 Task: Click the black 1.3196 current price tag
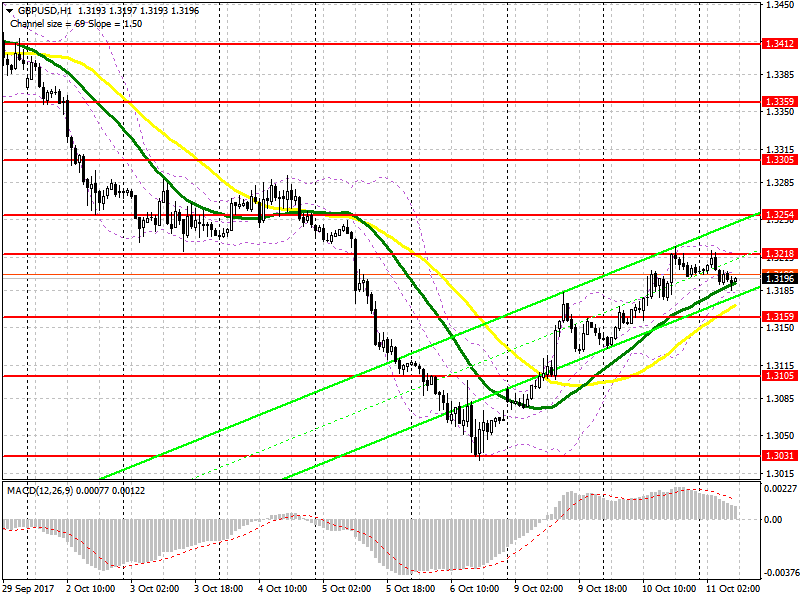pos(779,279)
